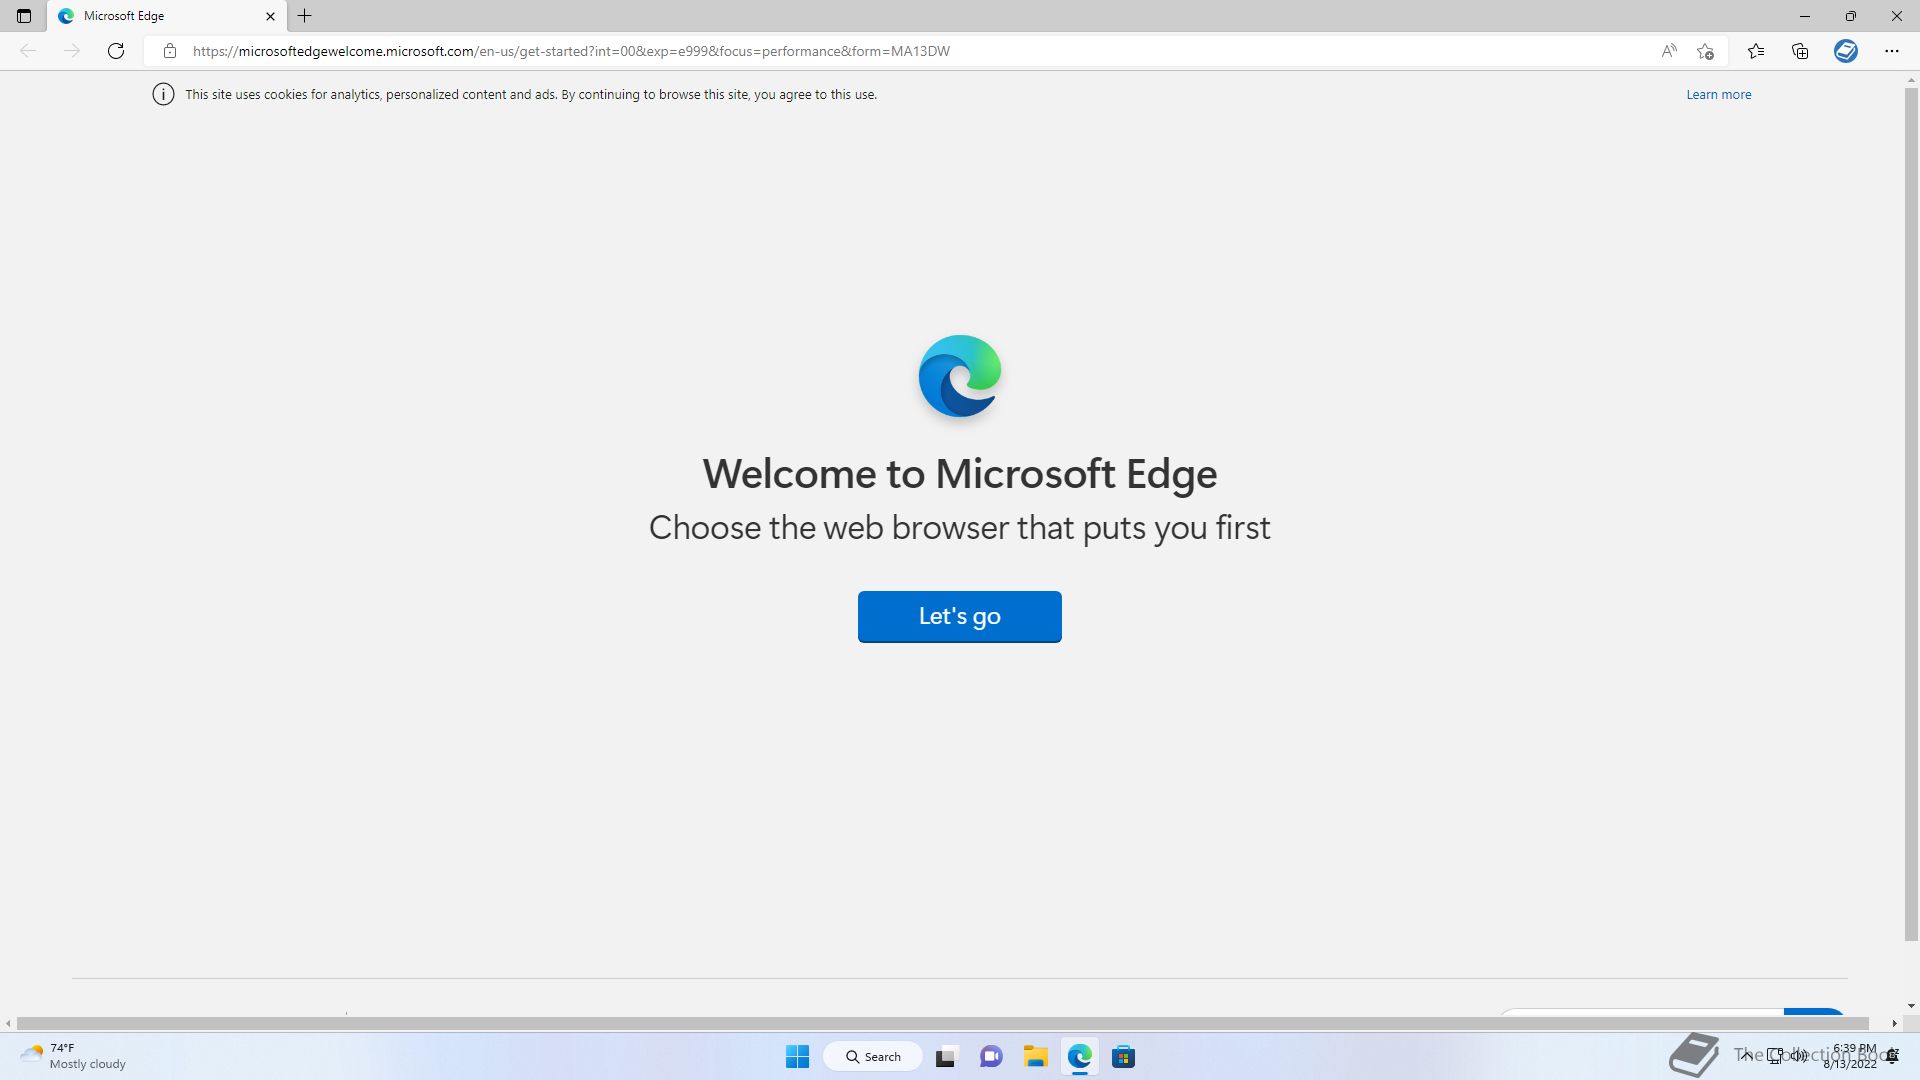This screenshot has height=1080, width=1920.
Task: Open a new tab with plus button
Action: (x=305, y=16)
